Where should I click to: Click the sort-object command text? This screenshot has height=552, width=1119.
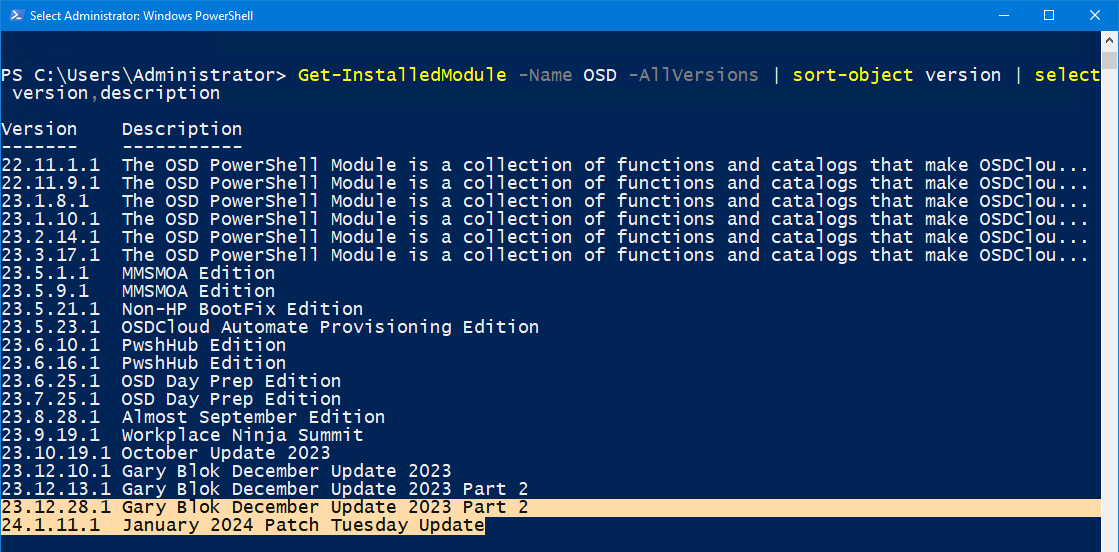[x=852, y=75]
